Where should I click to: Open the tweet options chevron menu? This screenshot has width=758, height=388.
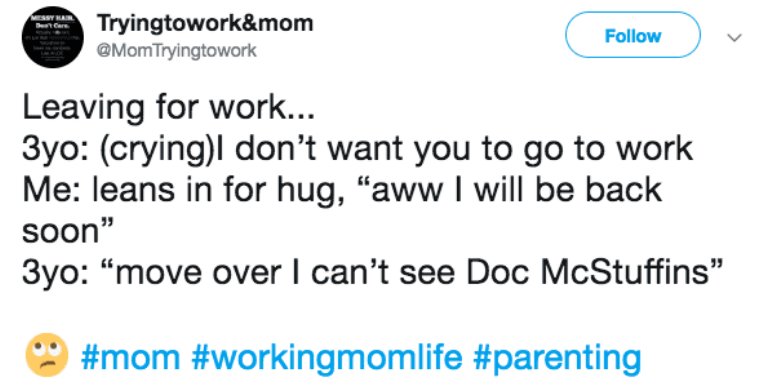point(734,37)
